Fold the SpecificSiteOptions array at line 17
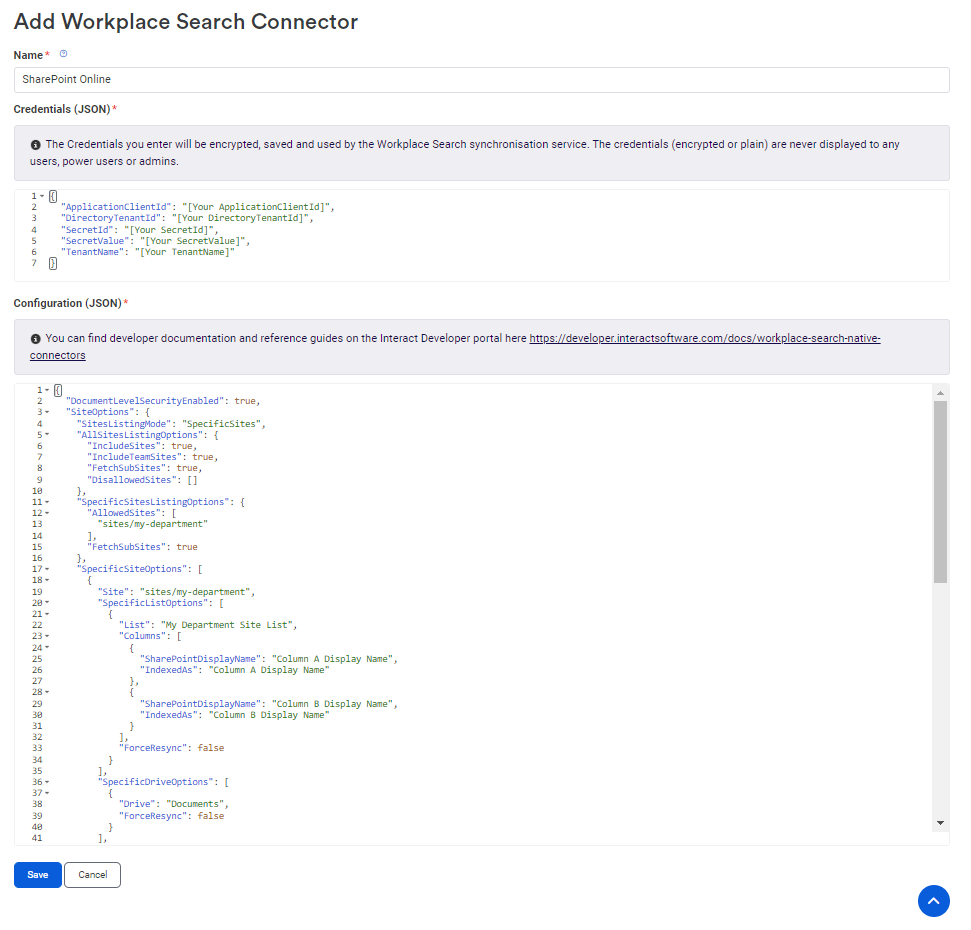This screenshot has width=971, height=930. point(47,569)
